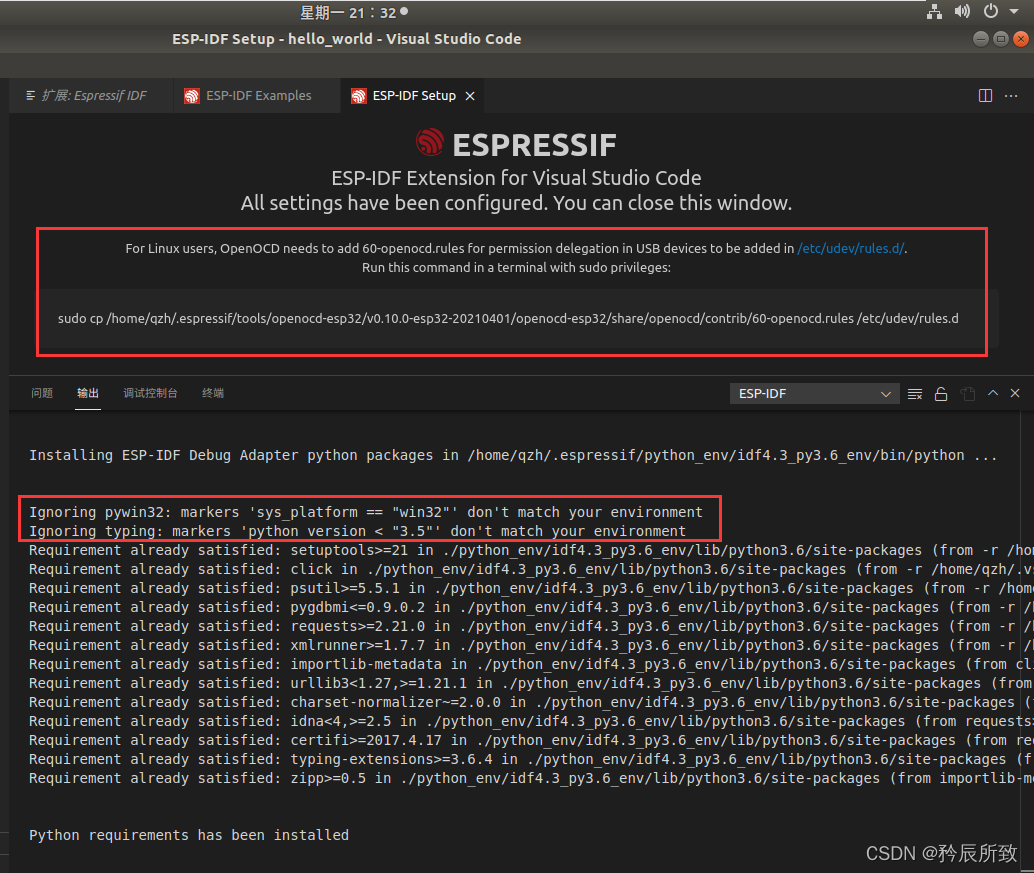This screenshot has height=873, width=1034.
Task: Click the Espressif logo in setup page
Action: [430, 142]
